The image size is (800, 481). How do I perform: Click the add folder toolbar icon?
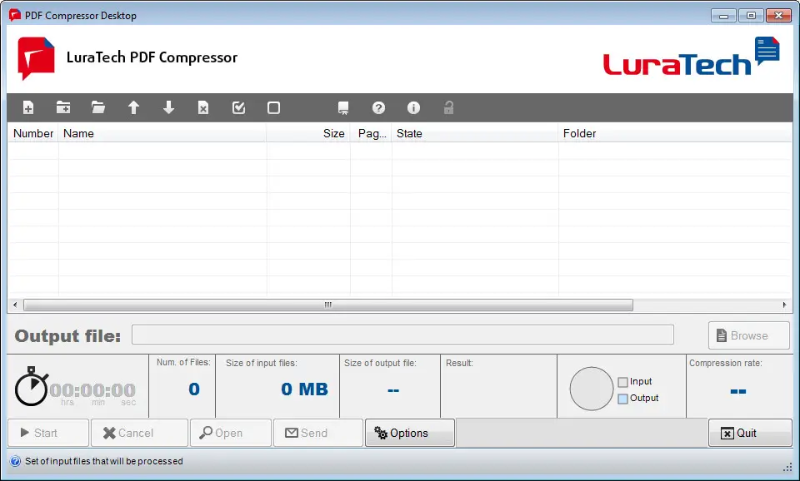click(63, 108)
